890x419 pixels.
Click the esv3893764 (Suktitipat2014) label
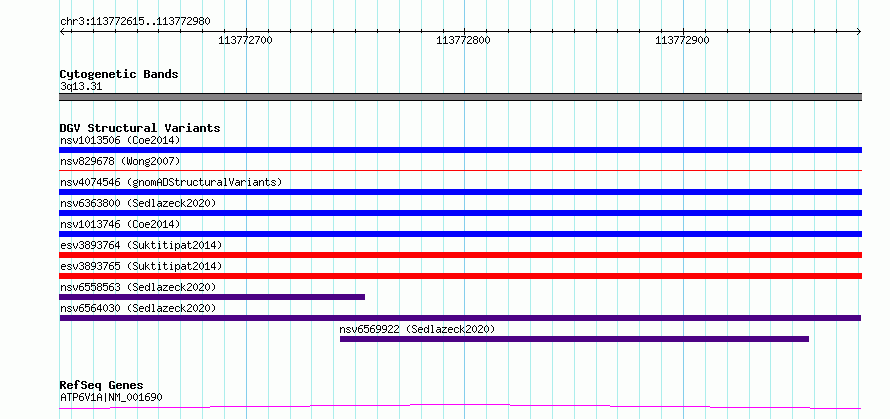coord(141,245)
